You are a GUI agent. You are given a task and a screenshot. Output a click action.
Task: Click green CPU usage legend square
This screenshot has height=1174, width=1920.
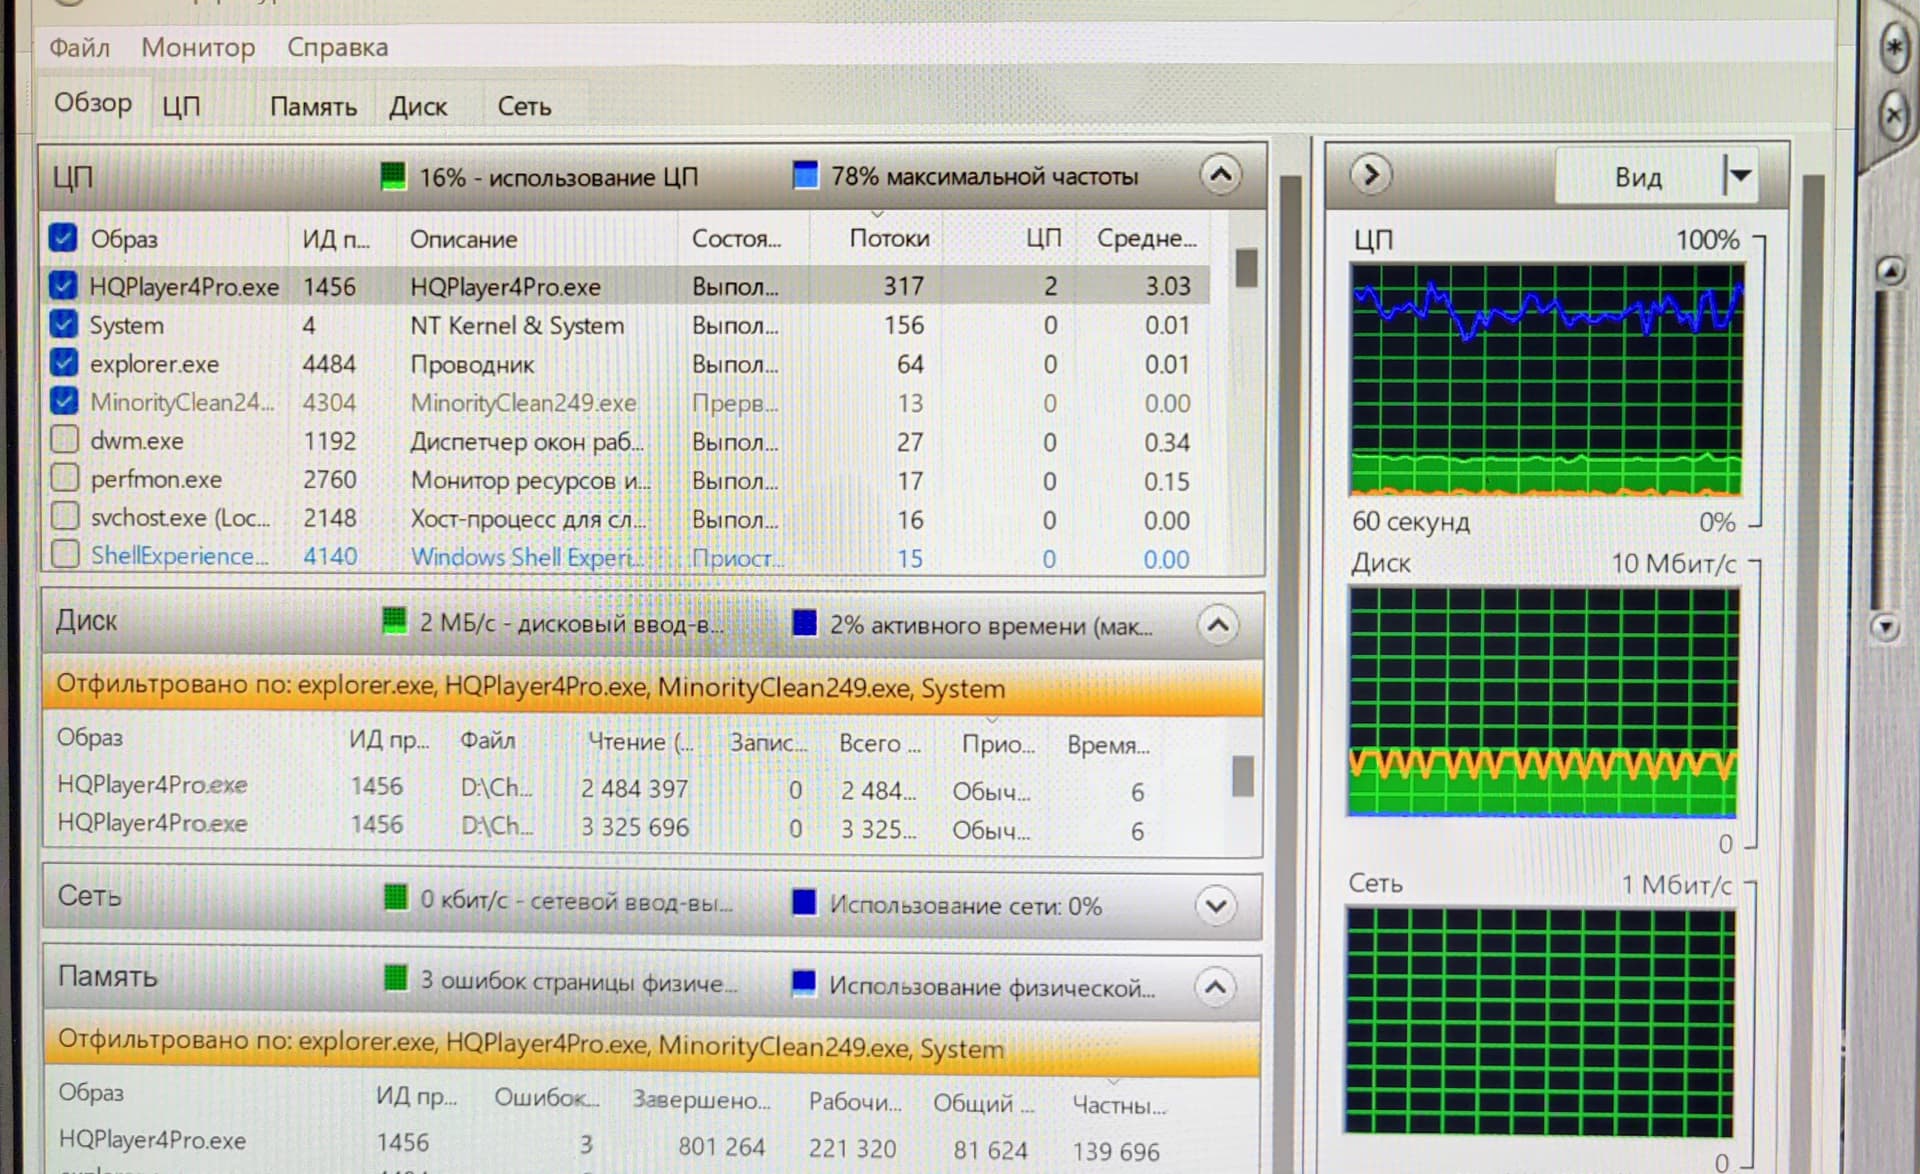click(x=394, y=177)
